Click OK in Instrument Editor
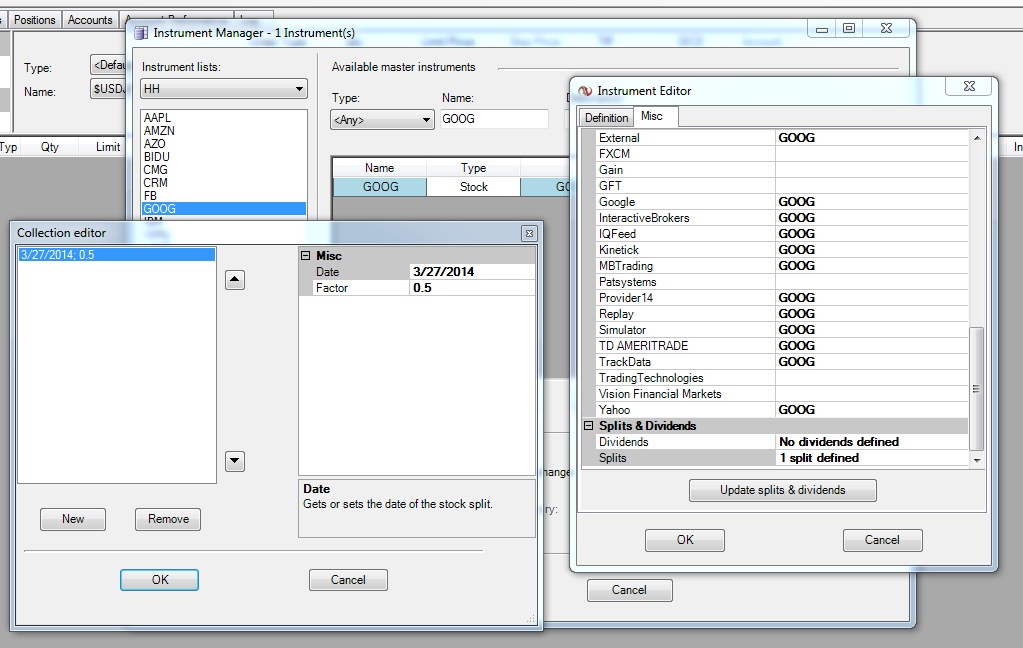The image size is (1023, 648). tap(685, 540)
